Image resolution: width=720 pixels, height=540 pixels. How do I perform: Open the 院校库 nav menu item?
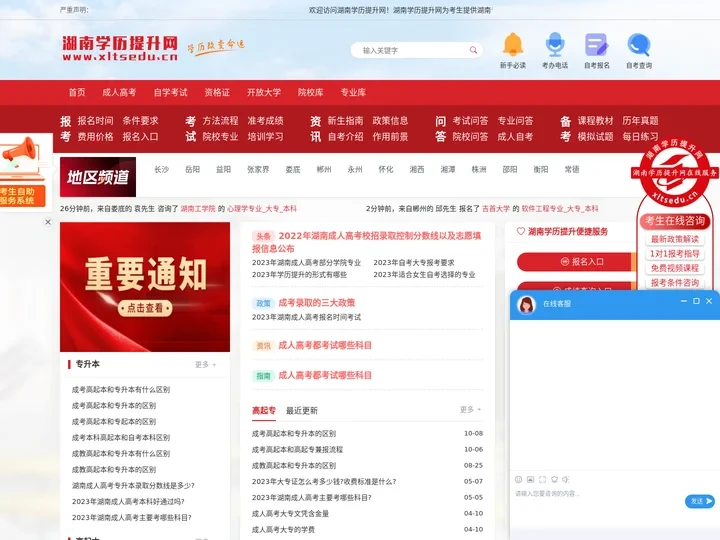coord(310,92)
